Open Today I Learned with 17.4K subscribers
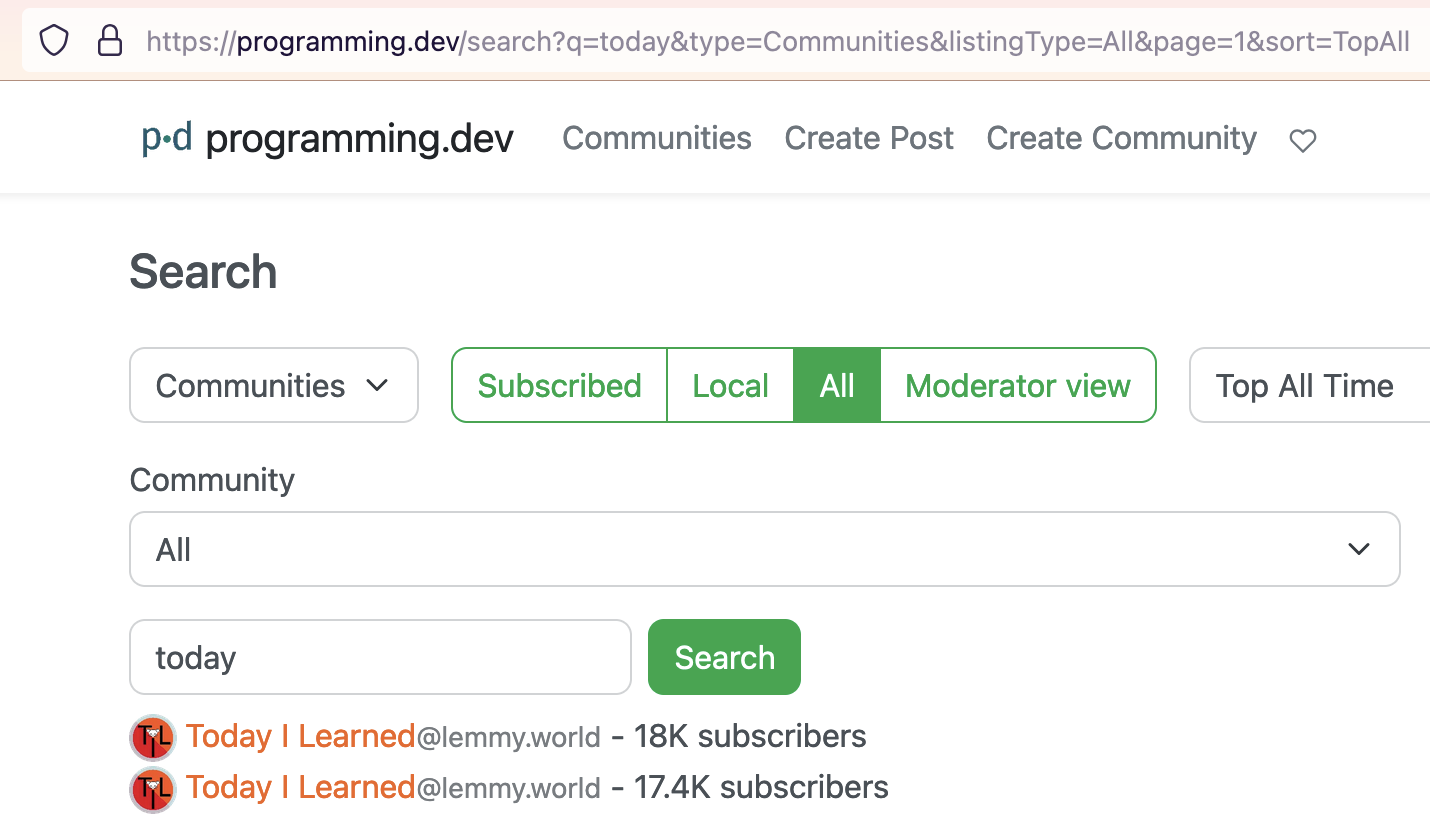This screenshot has height=814, width=1430. pos(300,788)
